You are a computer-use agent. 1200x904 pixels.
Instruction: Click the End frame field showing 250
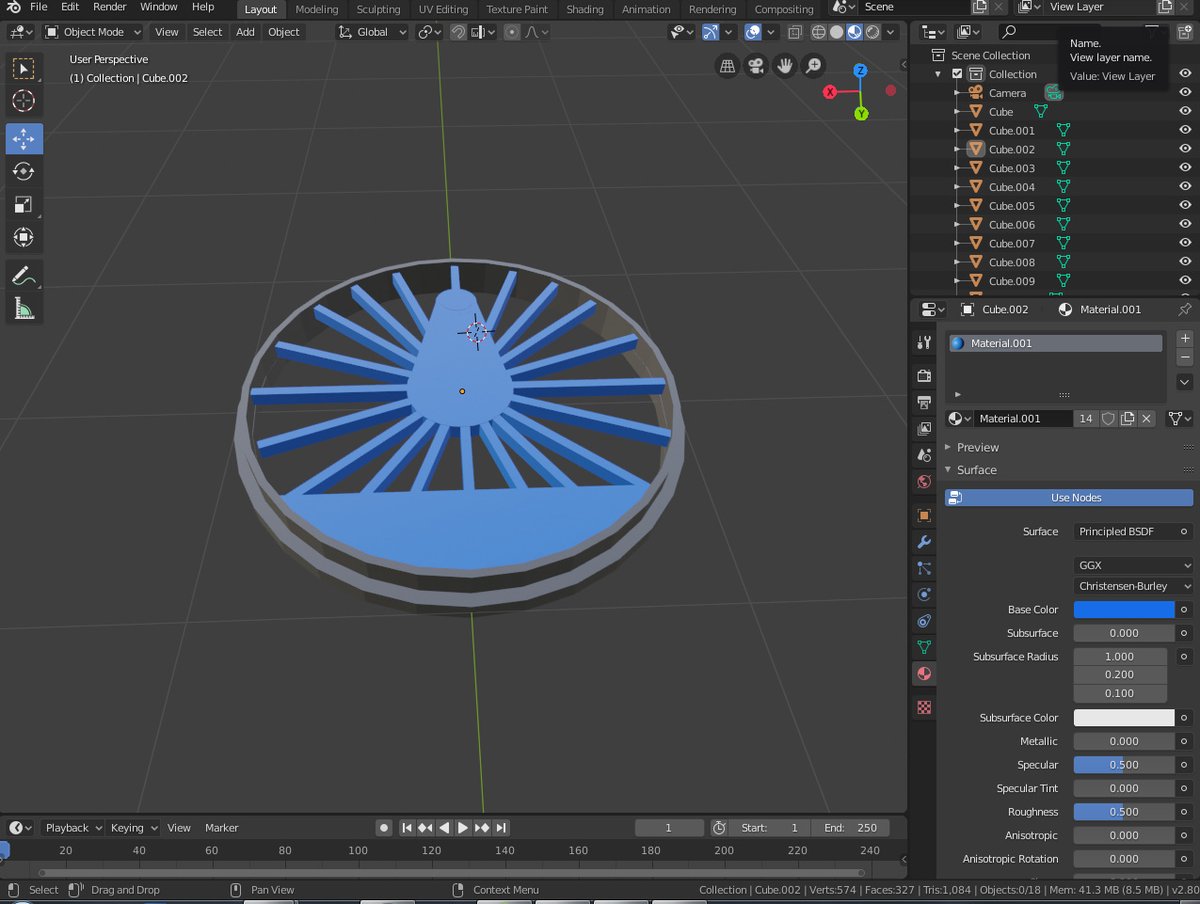coord(851,827)
